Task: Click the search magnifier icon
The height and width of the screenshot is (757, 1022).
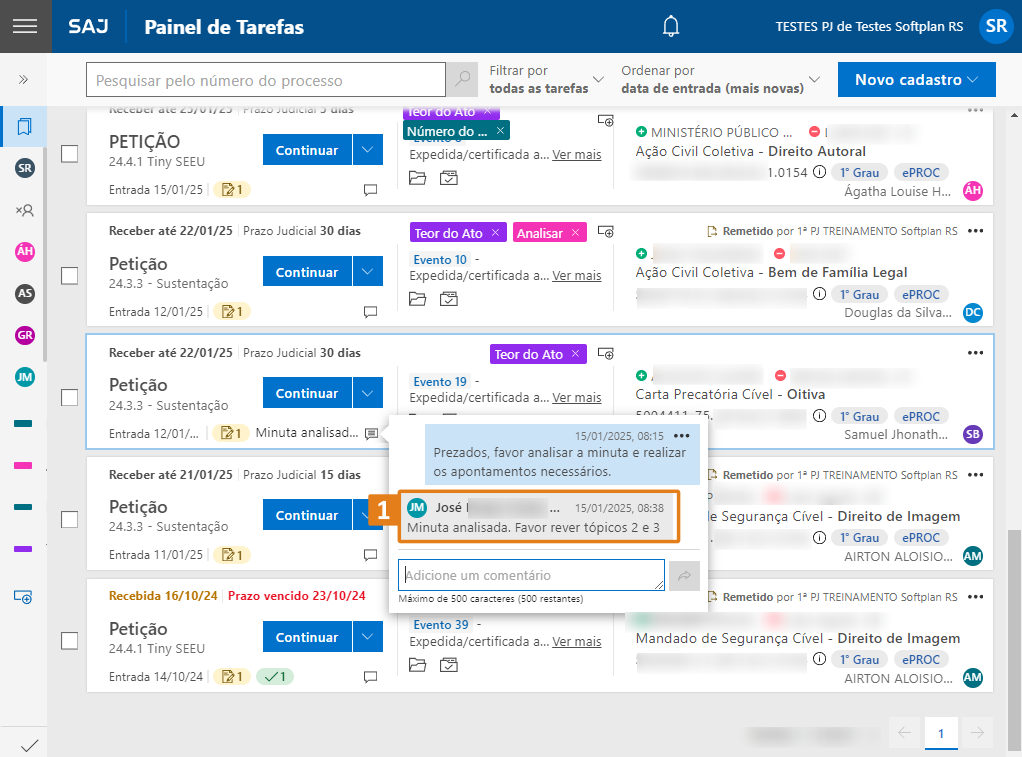Action: (x=461, y=80)
